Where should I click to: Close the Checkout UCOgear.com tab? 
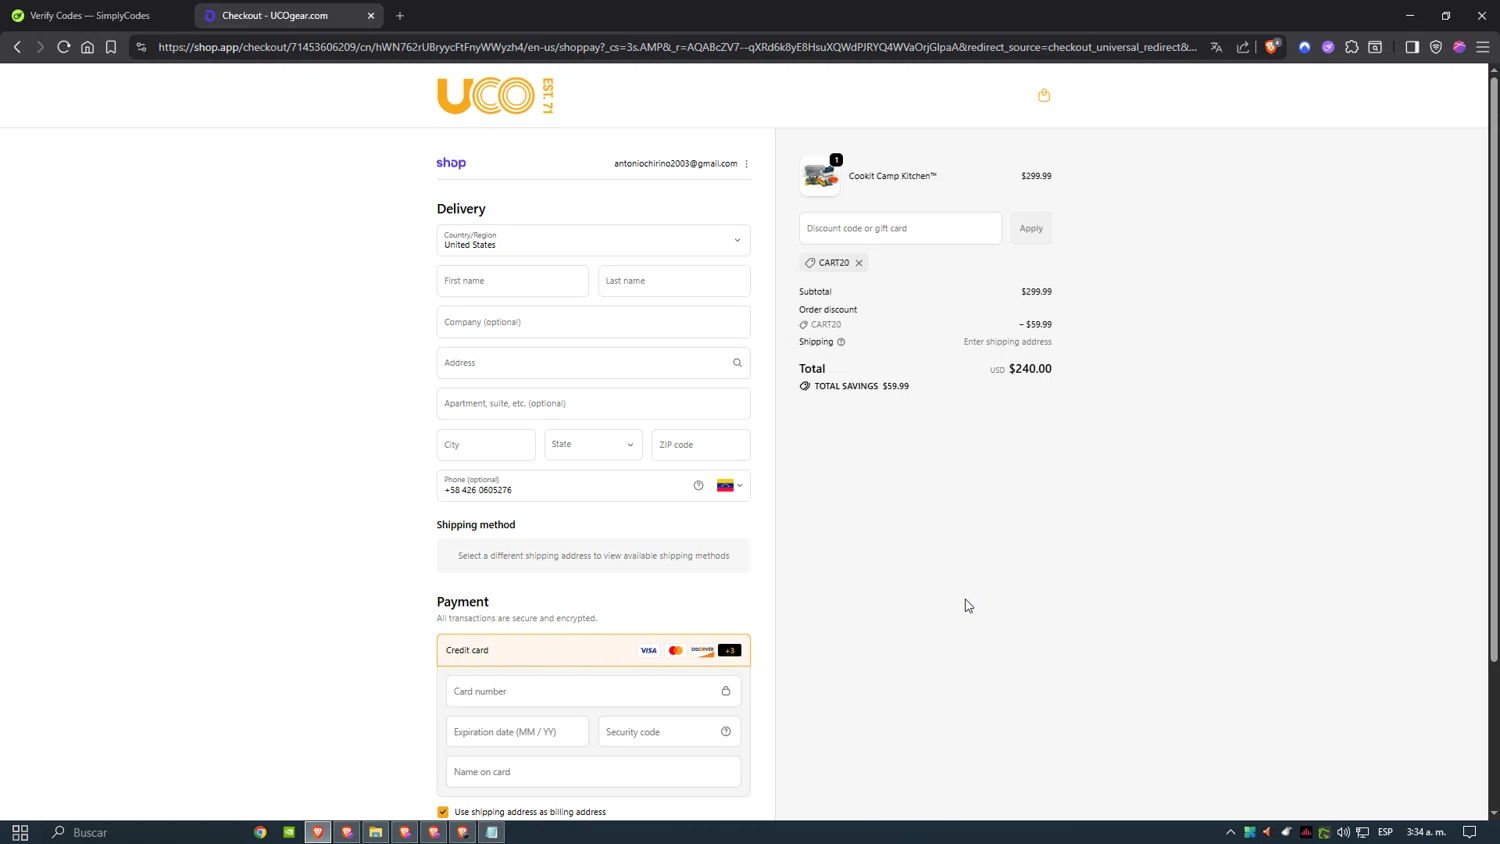(371, 16)
